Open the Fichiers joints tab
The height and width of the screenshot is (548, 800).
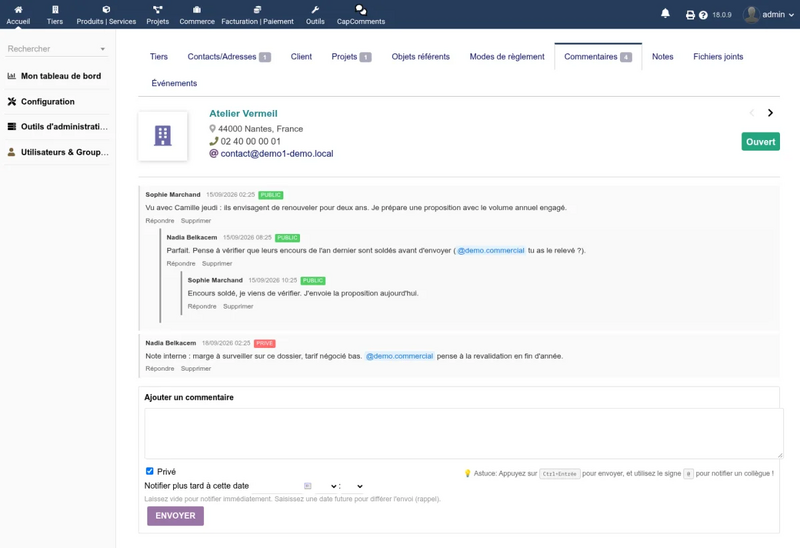tap(718, 57)
